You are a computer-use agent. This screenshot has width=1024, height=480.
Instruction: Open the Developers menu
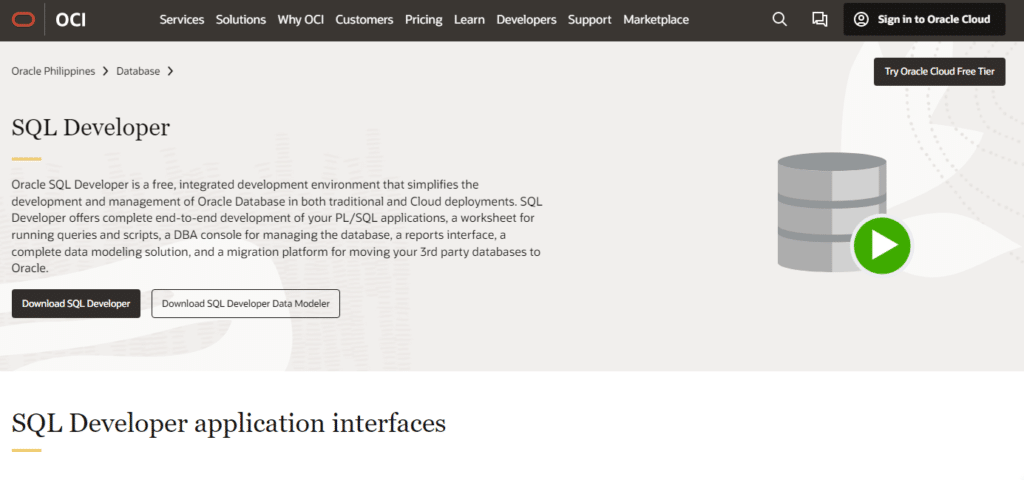coord(526,20)
